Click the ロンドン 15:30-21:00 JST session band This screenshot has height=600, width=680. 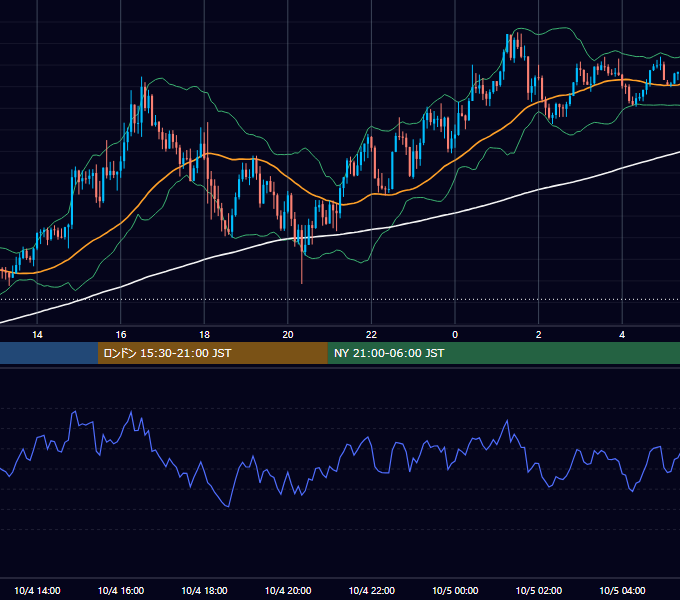click(x=212, y=353)
